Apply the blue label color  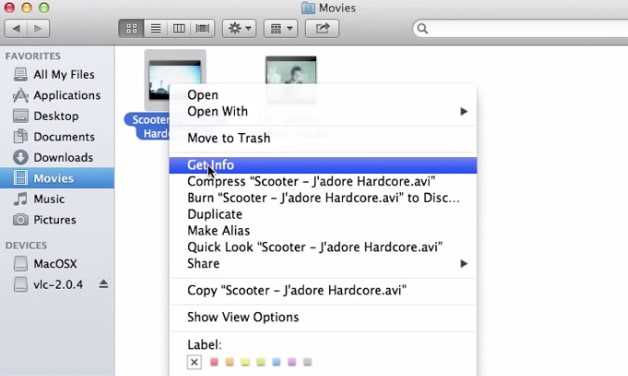tap(276, 362)
